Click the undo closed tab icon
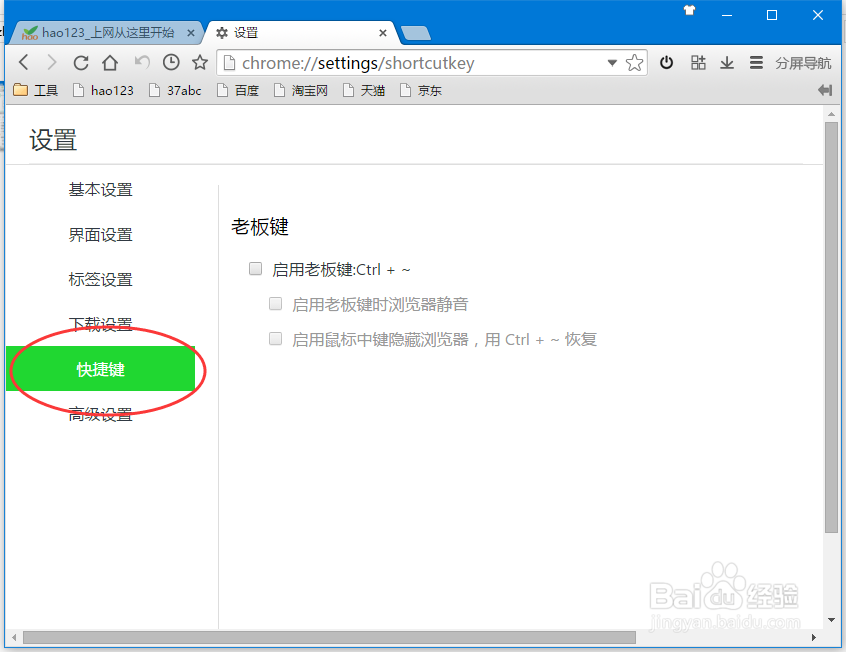846x652 pixels. [142, 62]
